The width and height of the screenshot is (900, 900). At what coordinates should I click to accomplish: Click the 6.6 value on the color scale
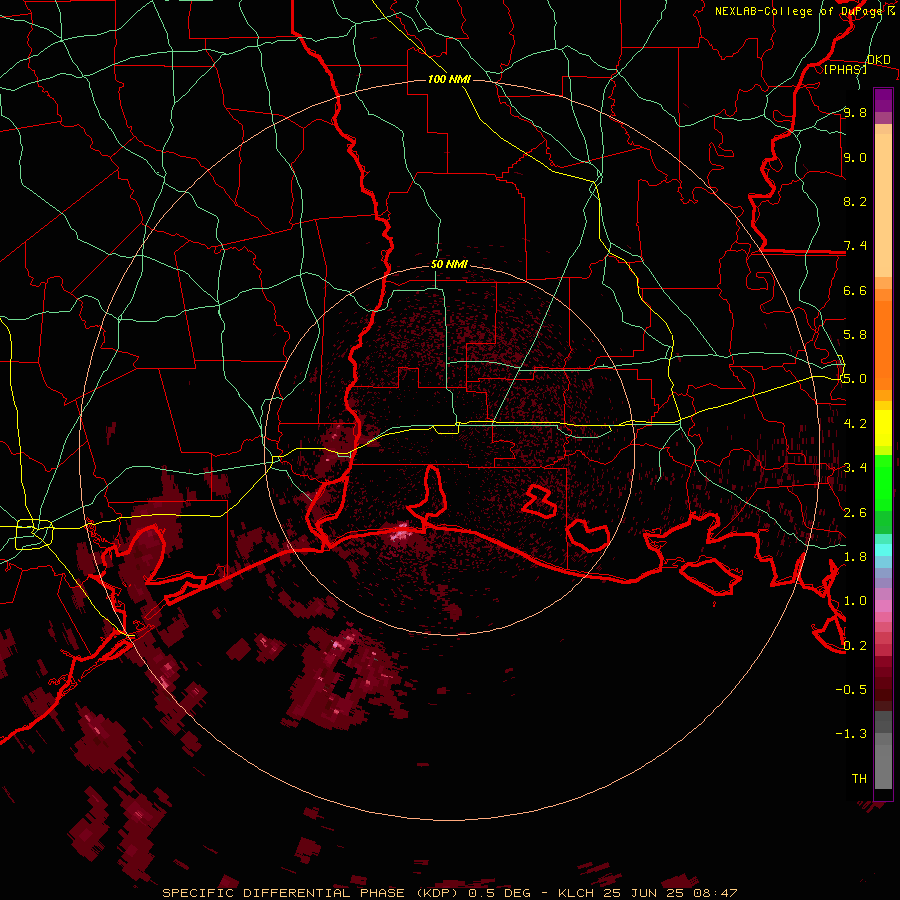click(855, 290)
